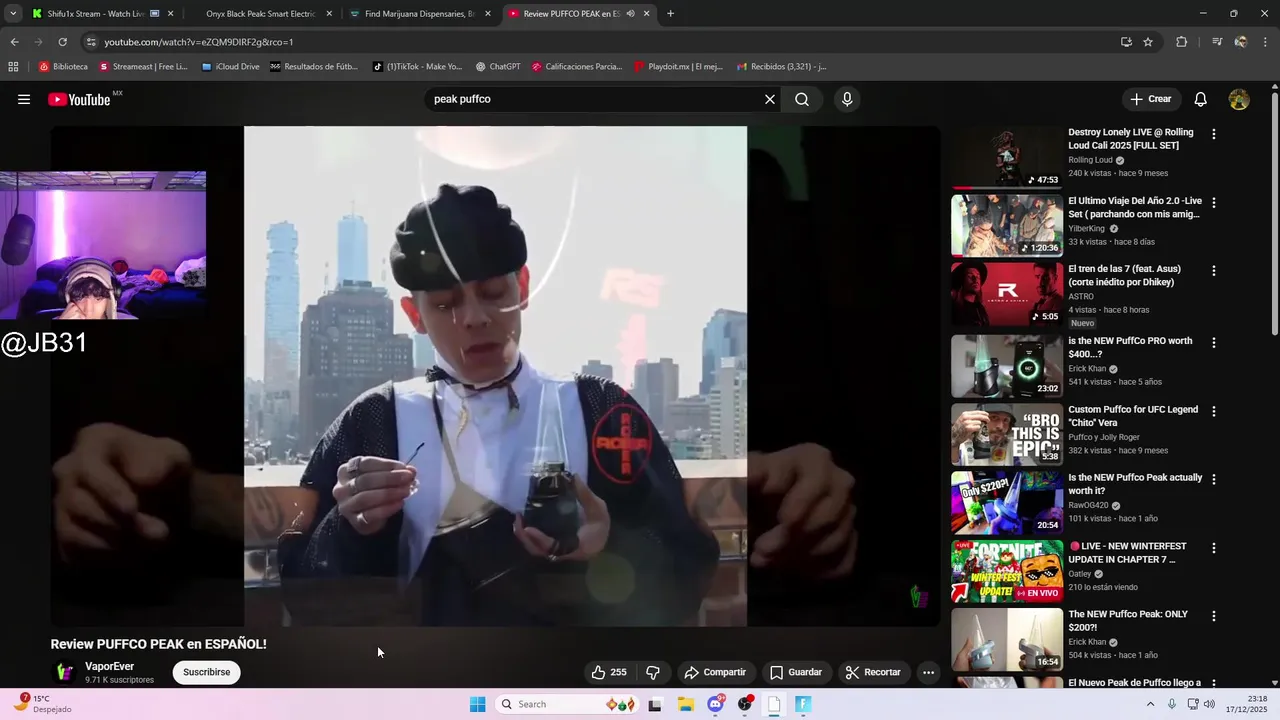This screenshot has width=1280, height=720.
Task: Open Windows Start button
Action: [478, 704]
